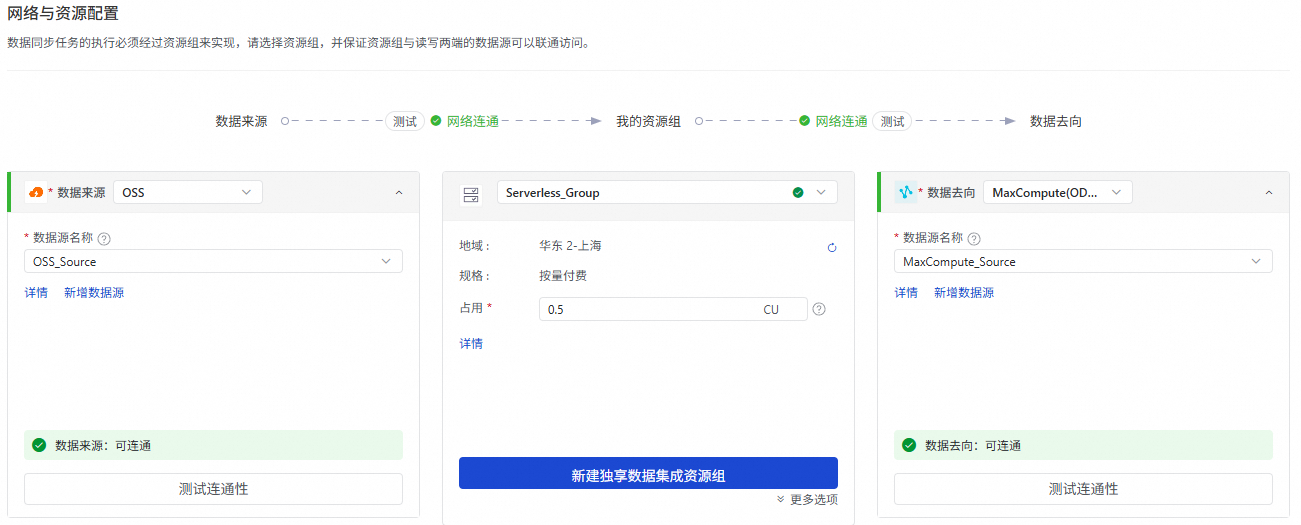Refresh the resource group region info
1301x525 pixels.
click(832, 247)
